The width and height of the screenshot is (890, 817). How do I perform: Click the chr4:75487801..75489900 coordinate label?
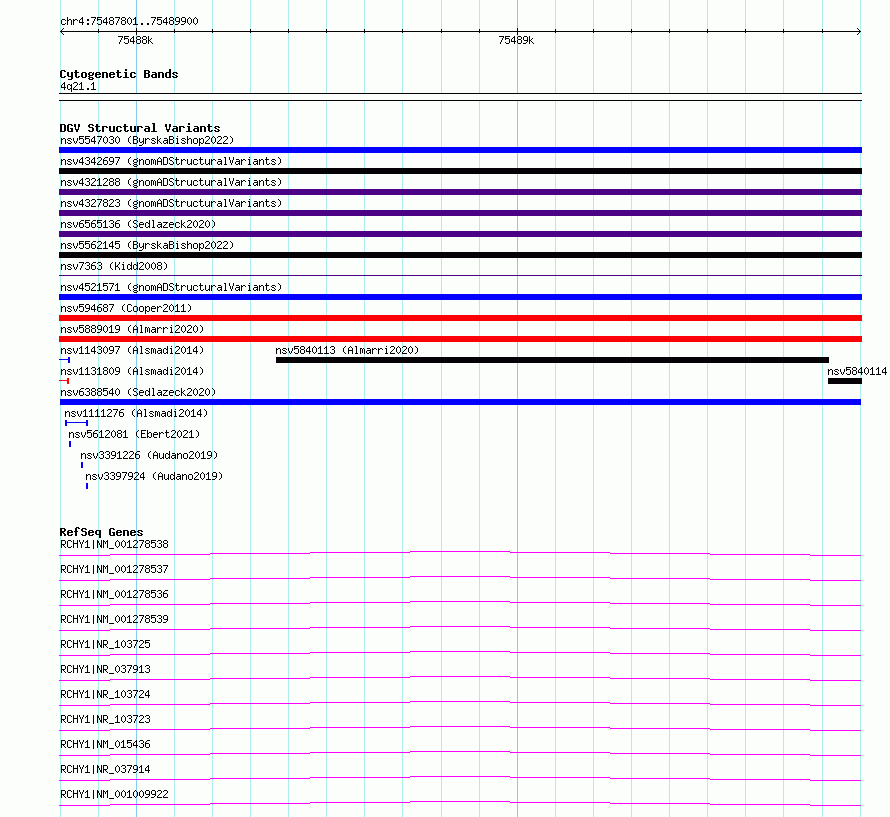click(129, 21)
